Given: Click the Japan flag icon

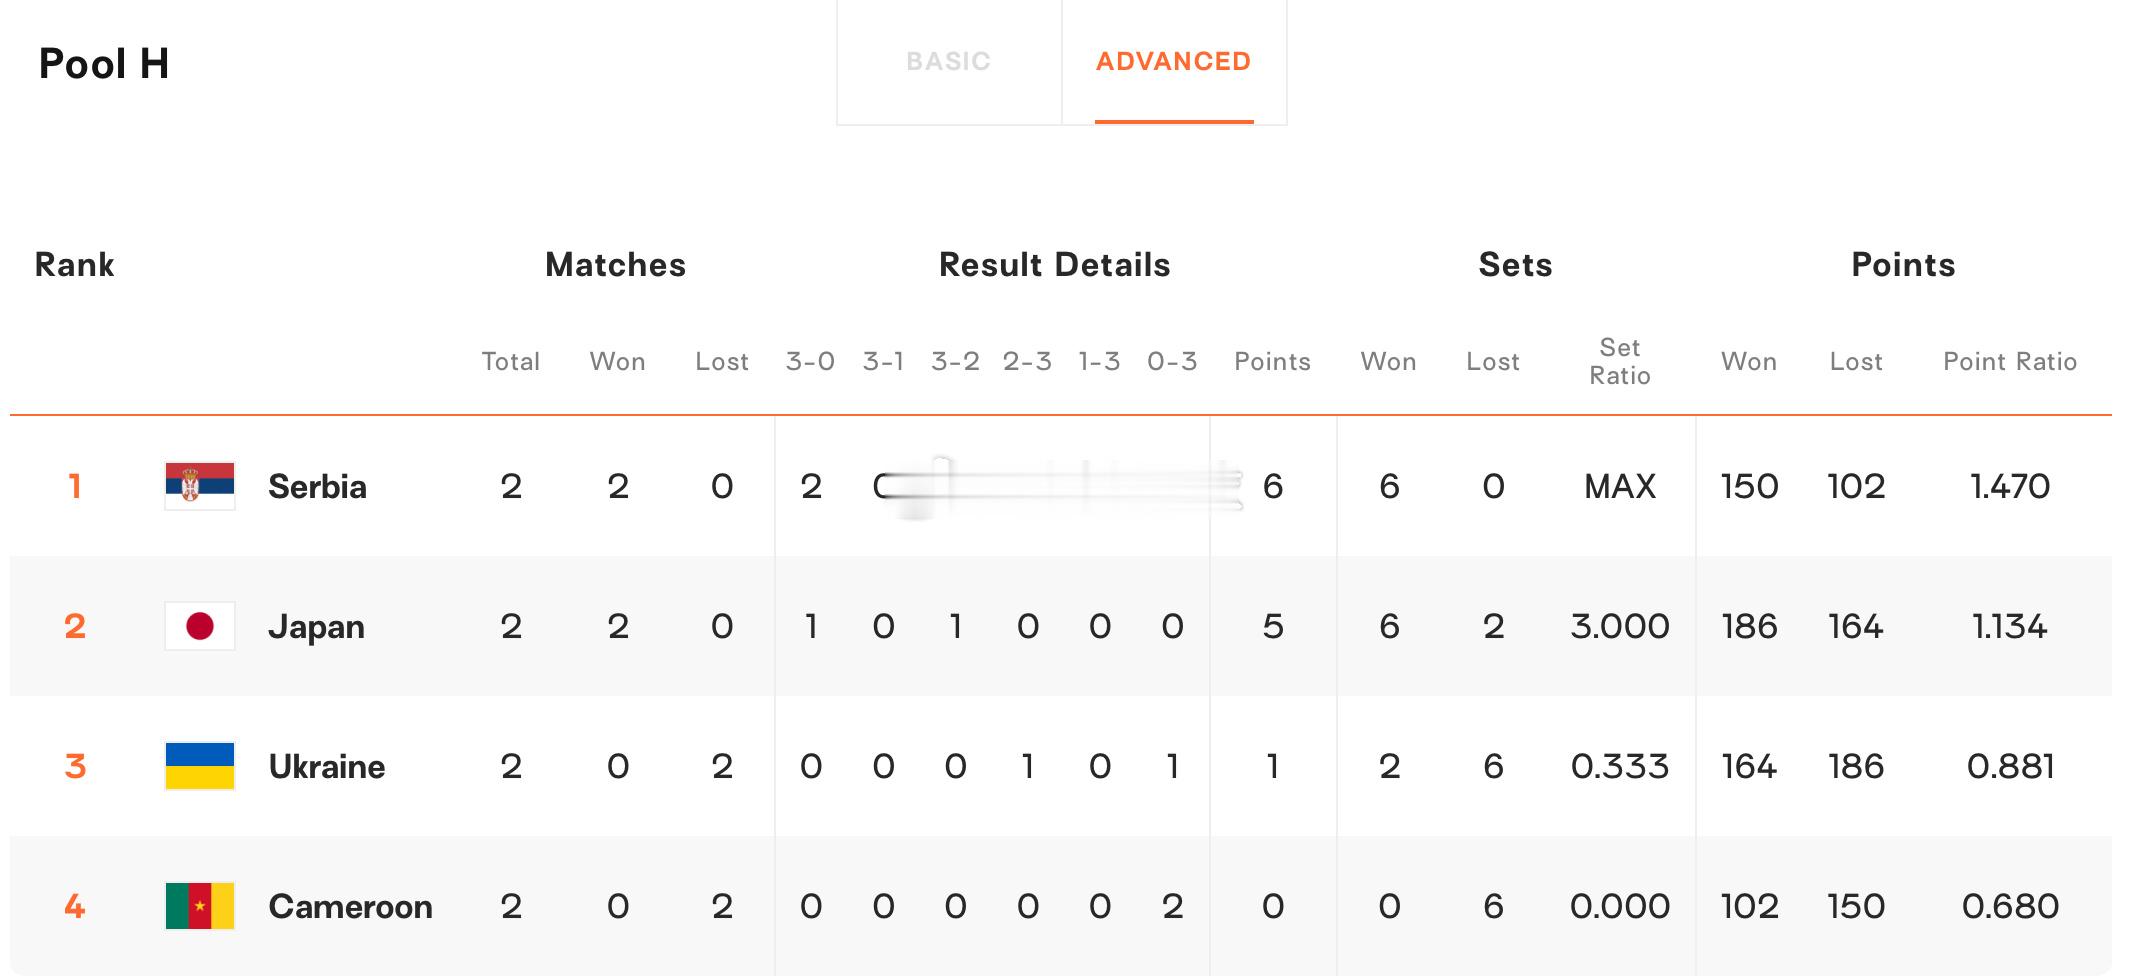Looking at the screenshot, I should [x=200, y=626].
